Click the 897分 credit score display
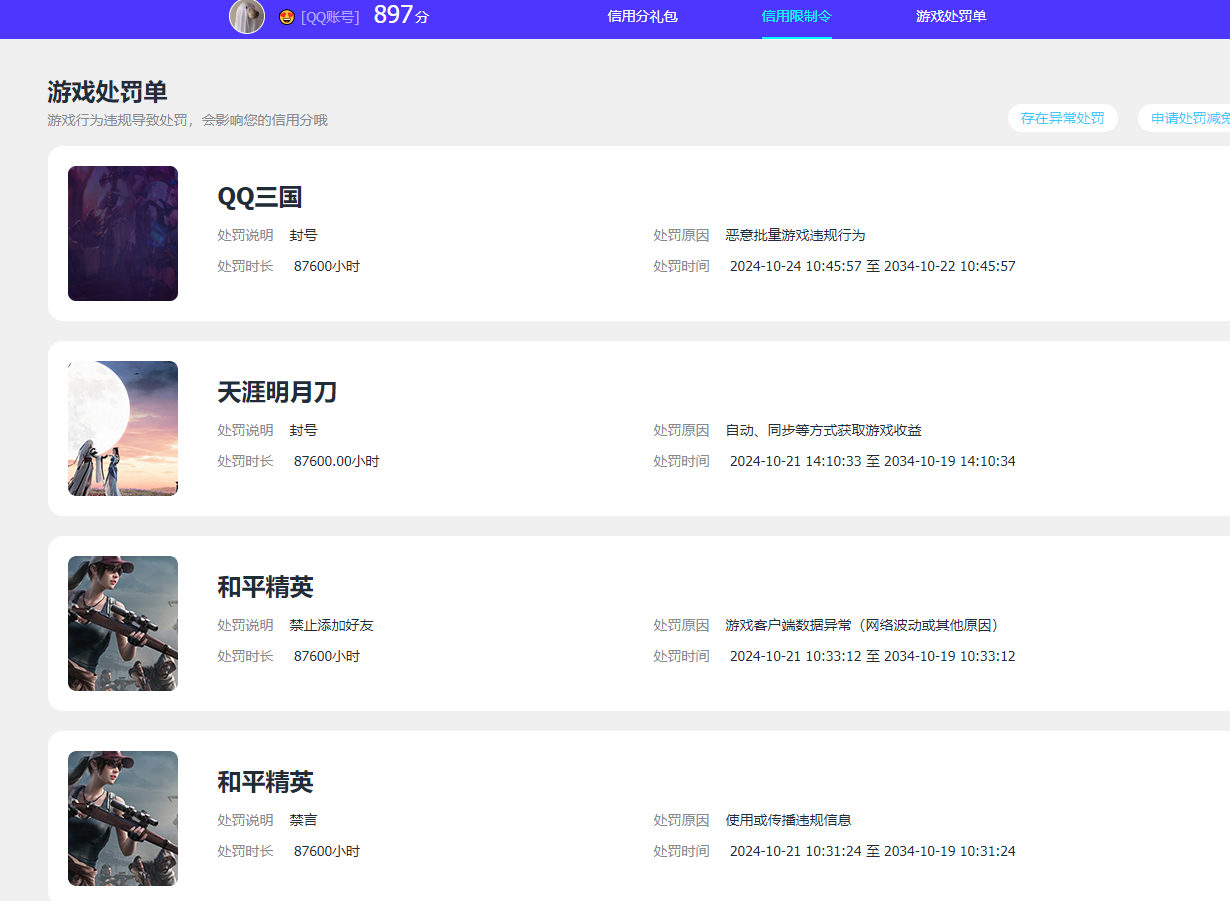The width and height of the screenshot is (1230, 901). point(399,16)
